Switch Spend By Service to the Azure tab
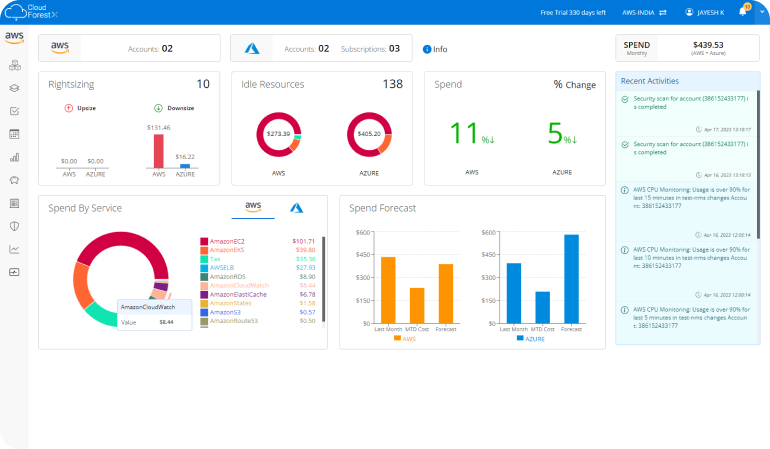This screenshot has height=449, width=770. tap(297, 208)
